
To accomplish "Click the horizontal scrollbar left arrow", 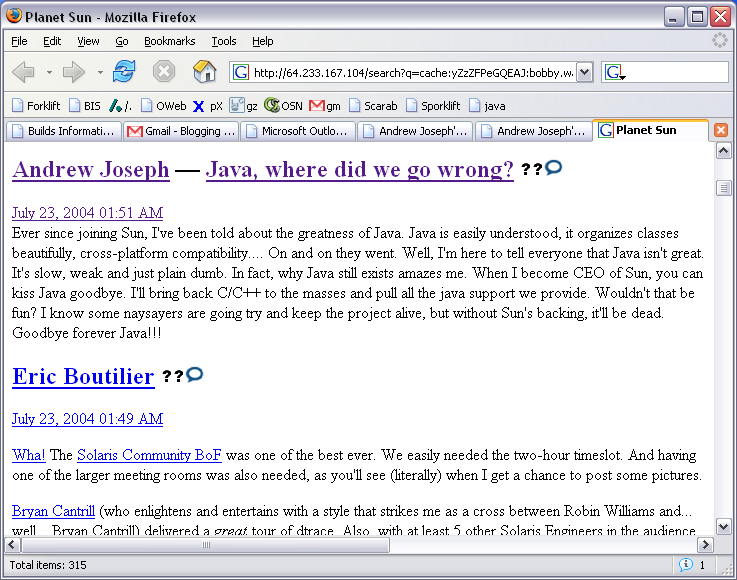I will [x=12, y=545].
